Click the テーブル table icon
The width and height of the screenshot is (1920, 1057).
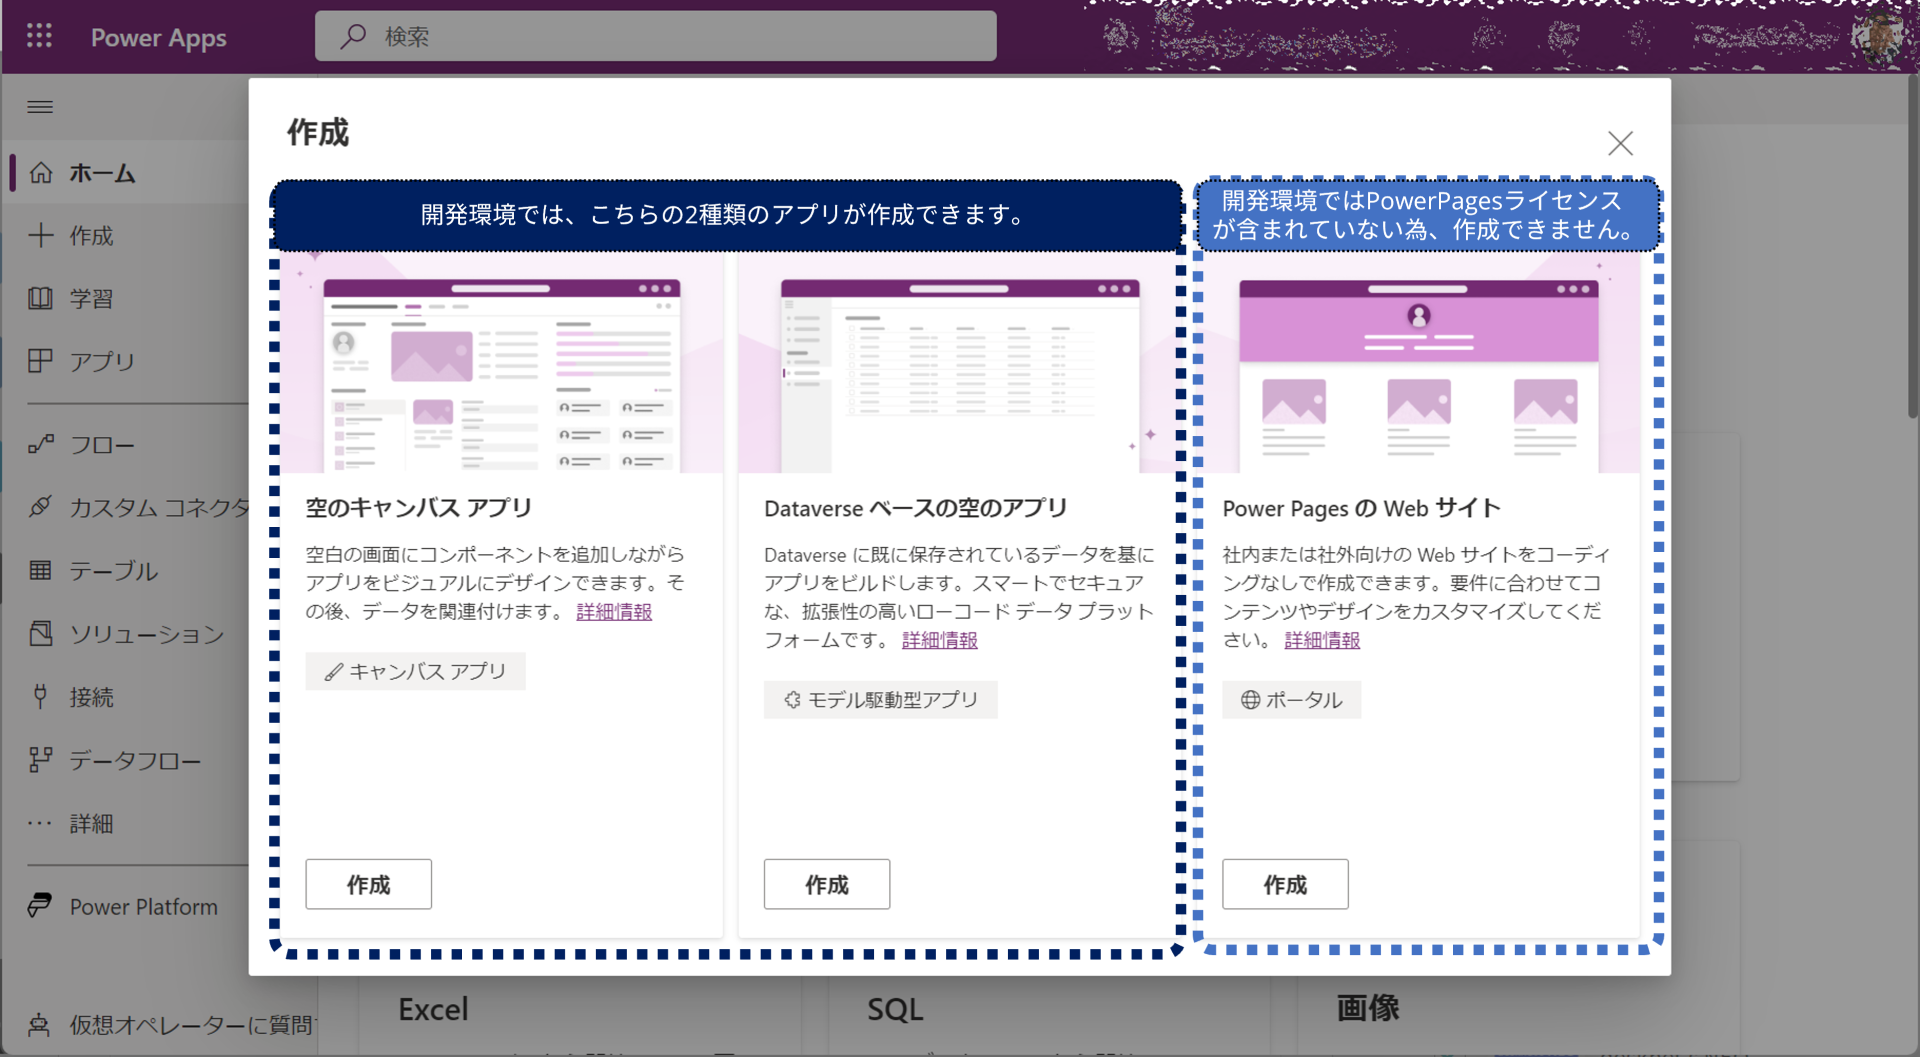coord(41,570)
